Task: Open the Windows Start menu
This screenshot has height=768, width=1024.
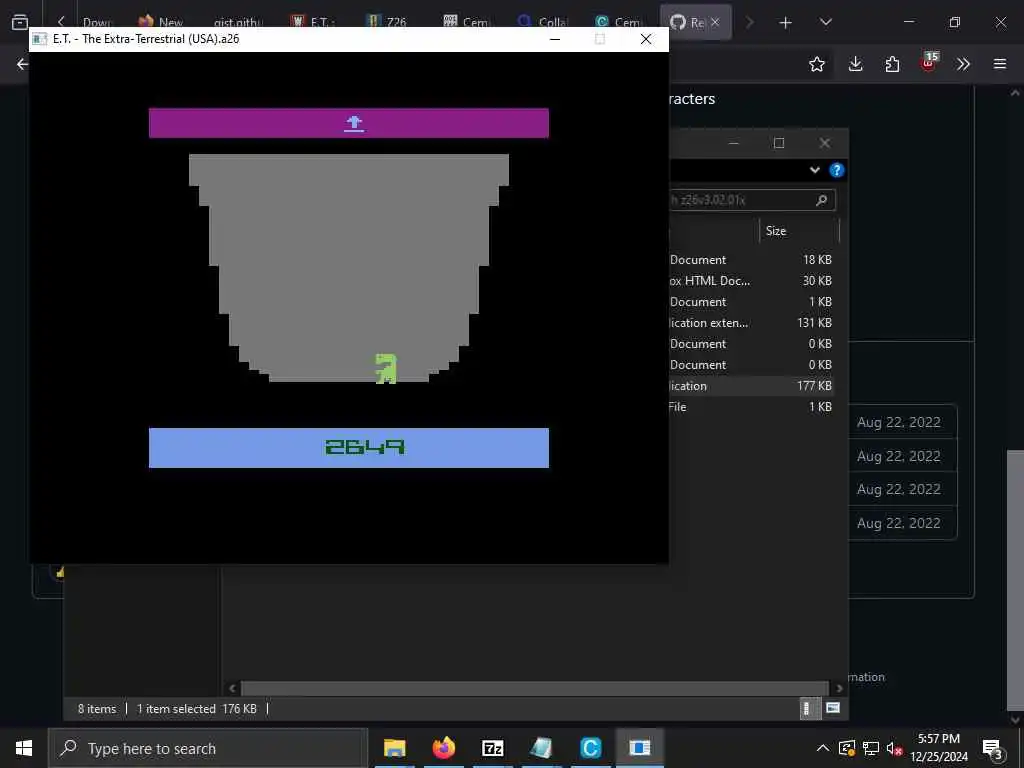Action: (24, 748)
